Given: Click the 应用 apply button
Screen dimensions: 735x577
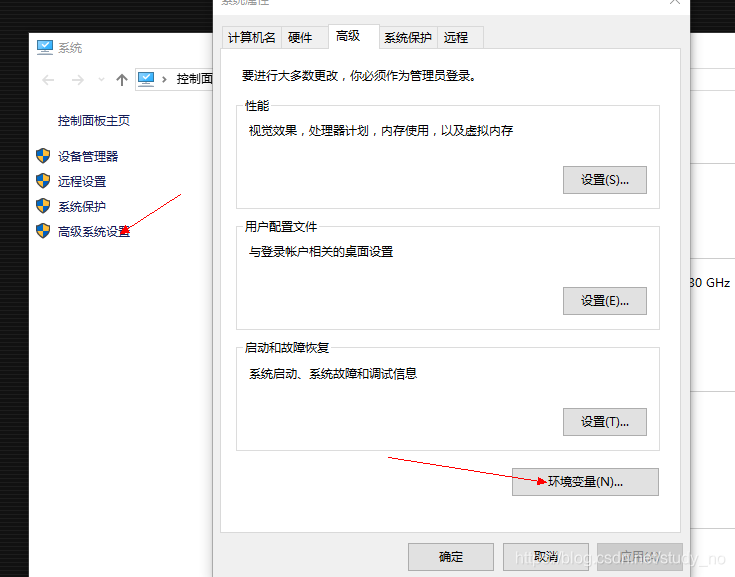Looking at the screenshot, I should pos(640,557).
